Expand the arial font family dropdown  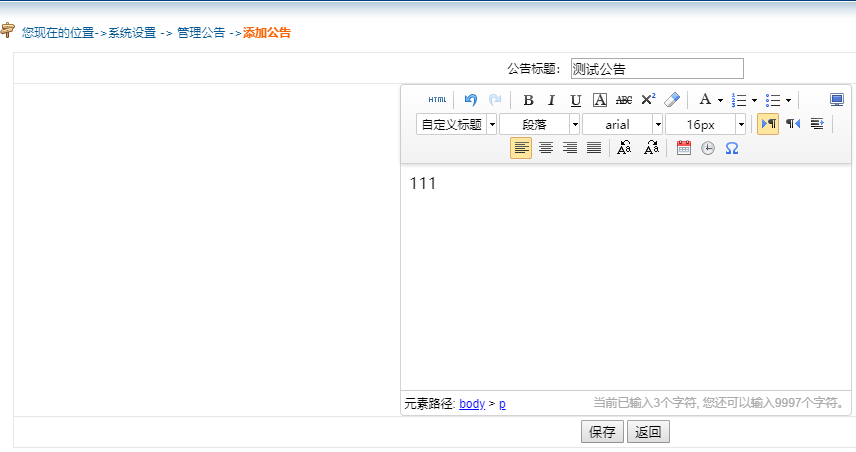point(623,124)
